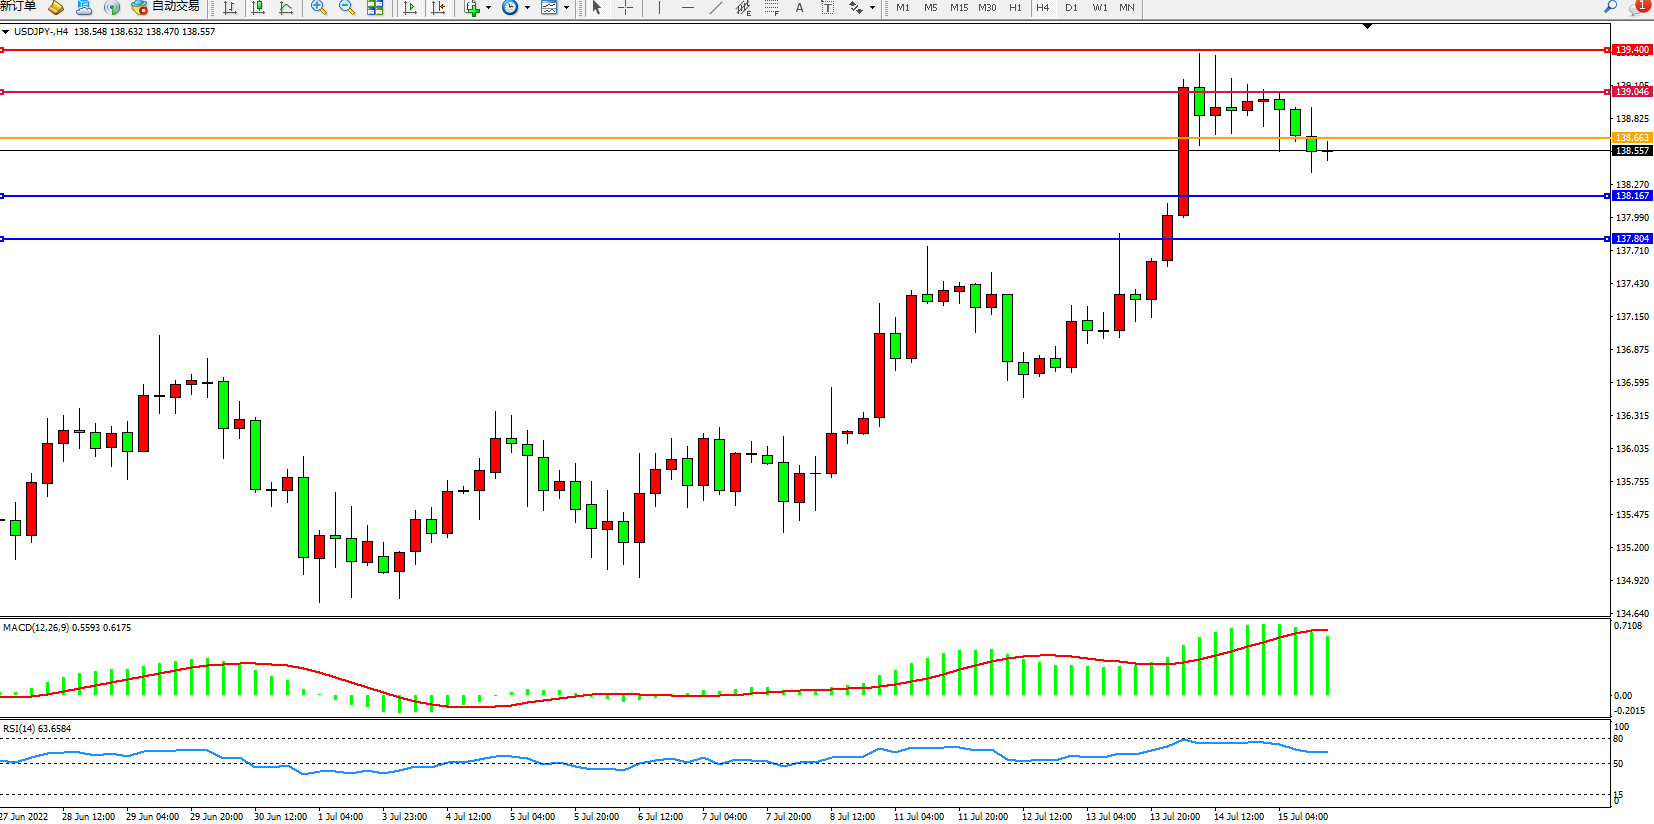
Task: Switch chart to candlesticks view
Action: pos(258,8)
